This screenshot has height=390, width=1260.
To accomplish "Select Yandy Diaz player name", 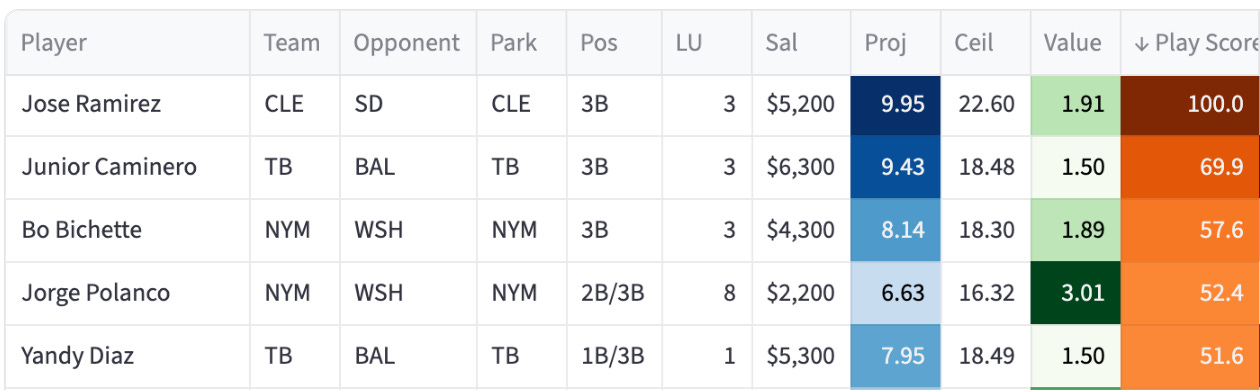I will 77,356.
